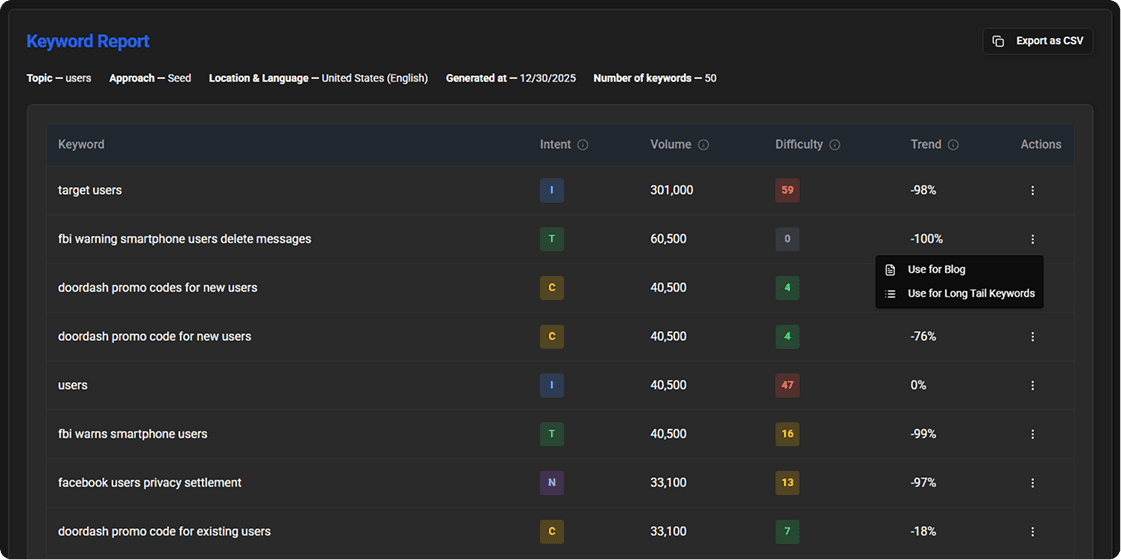Click difficulty badge 59 for target users

pos(787,190)
